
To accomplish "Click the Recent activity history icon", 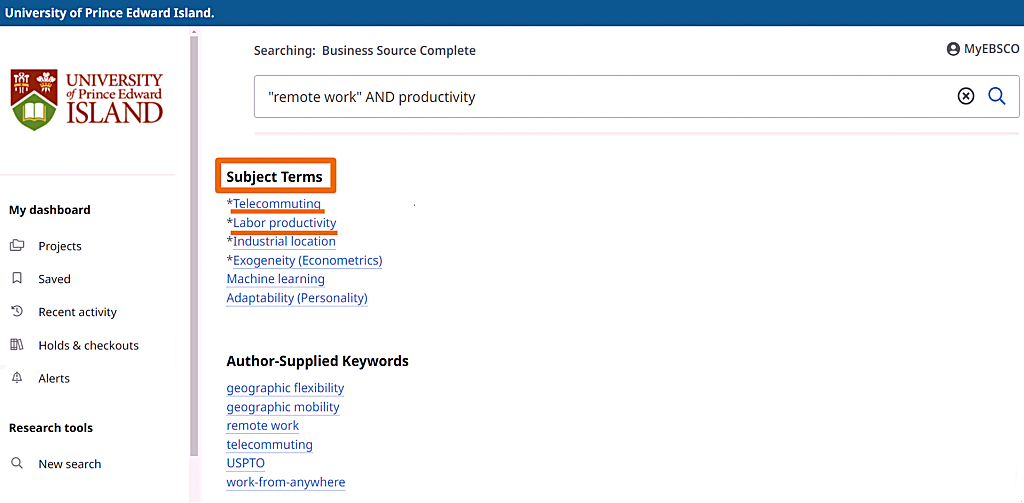I will click(x=17, y=312).
